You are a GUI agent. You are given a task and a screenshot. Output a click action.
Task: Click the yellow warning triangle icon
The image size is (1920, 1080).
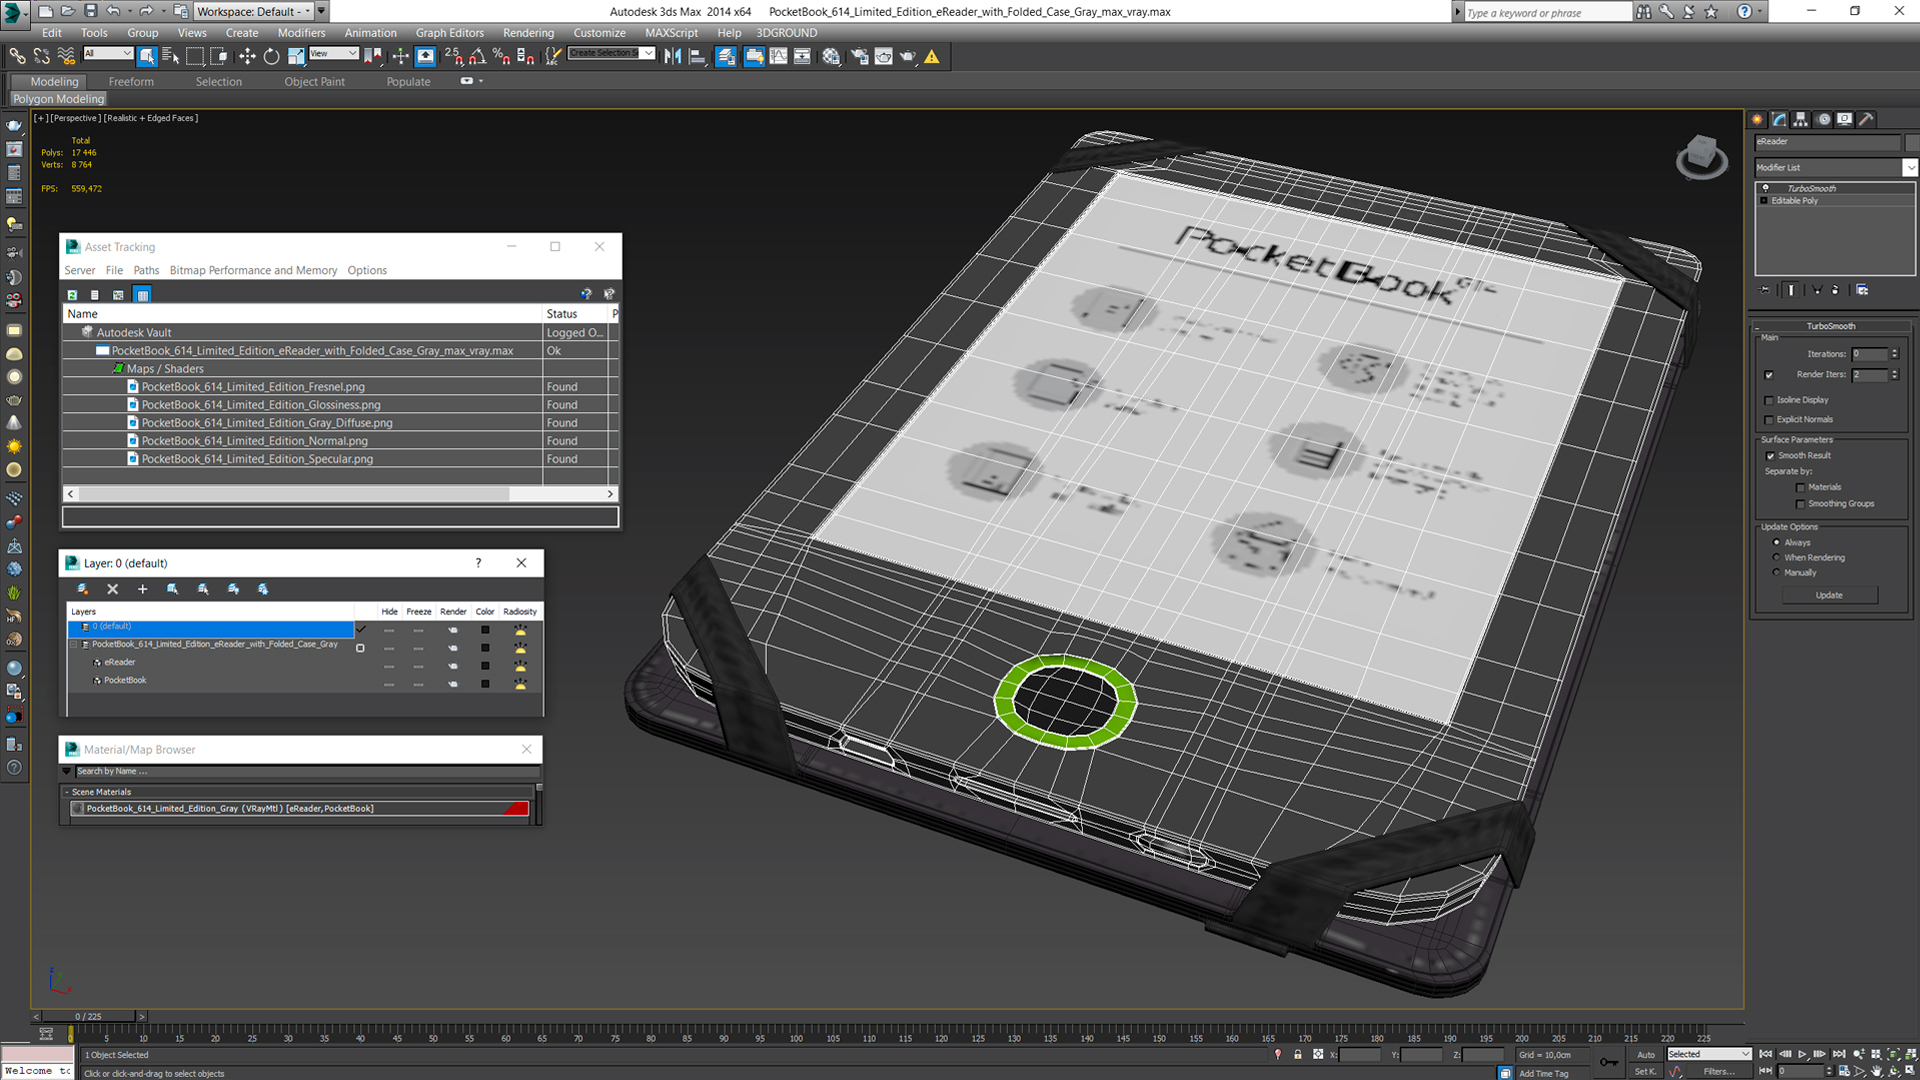932,56
